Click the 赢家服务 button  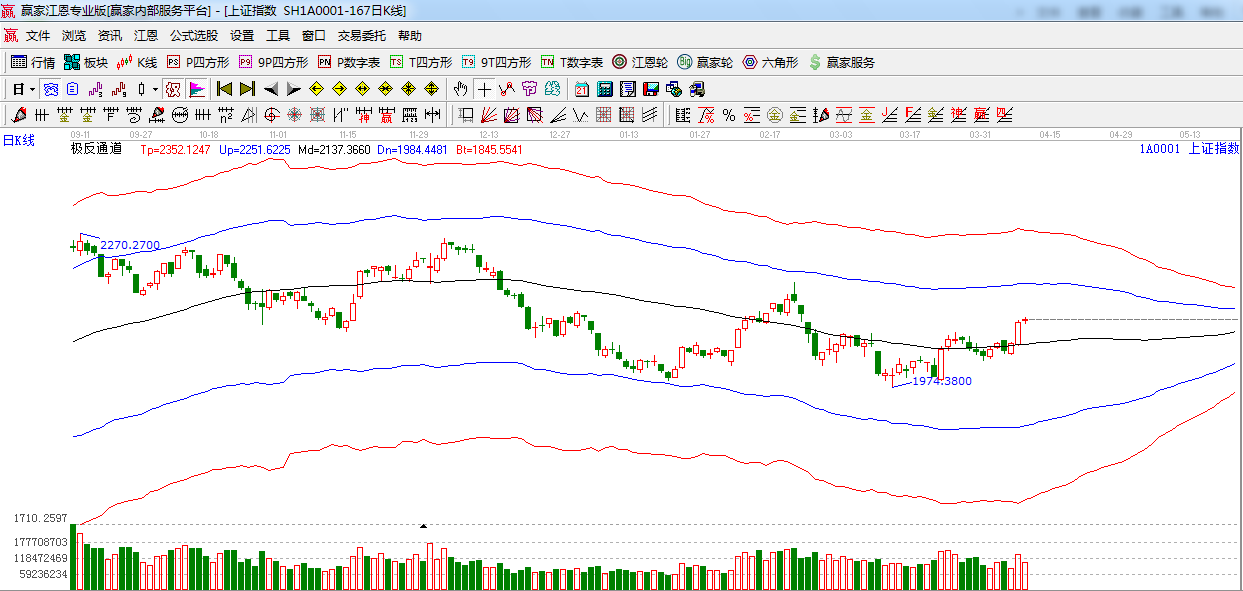tap(841, 62)
